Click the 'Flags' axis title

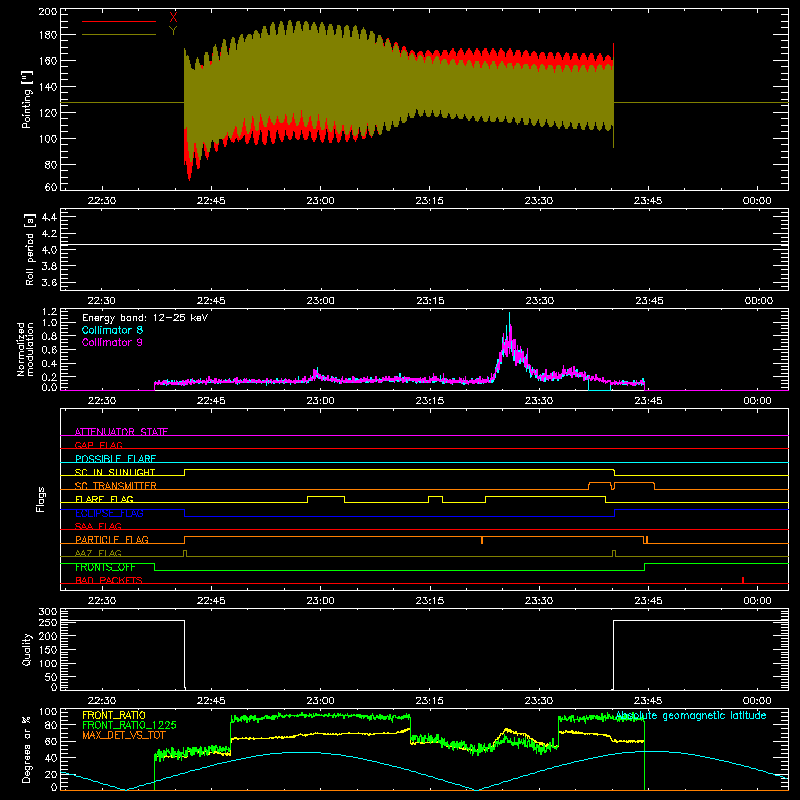pyautogui.click(x=41, y=499)
